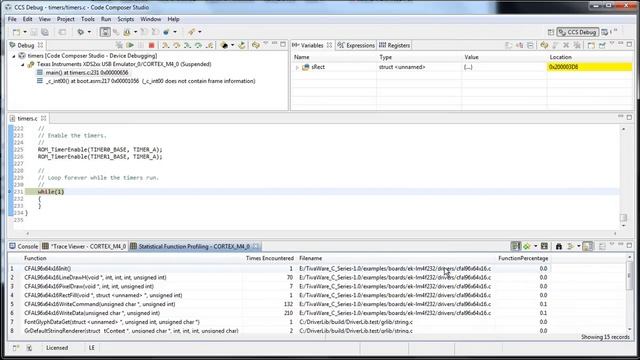
Task: Open the profiling view menu triangle
Action: point(612,244)
